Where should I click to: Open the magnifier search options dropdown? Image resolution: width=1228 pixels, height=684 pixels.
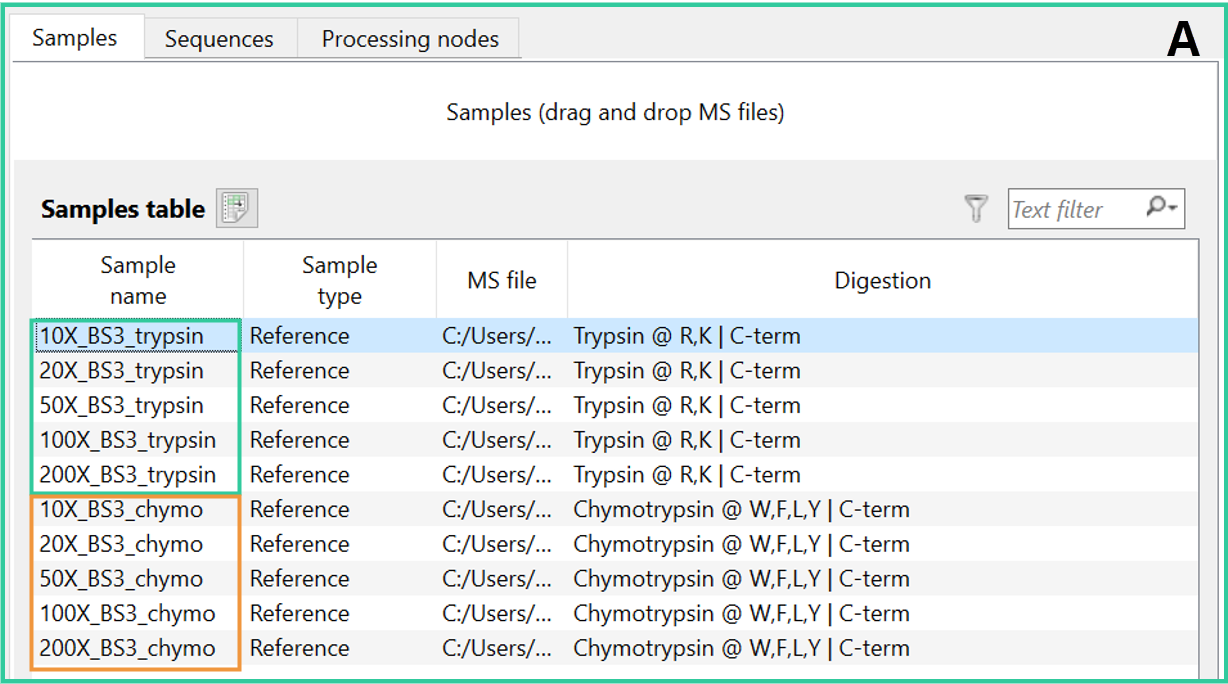click(1162, 208)
